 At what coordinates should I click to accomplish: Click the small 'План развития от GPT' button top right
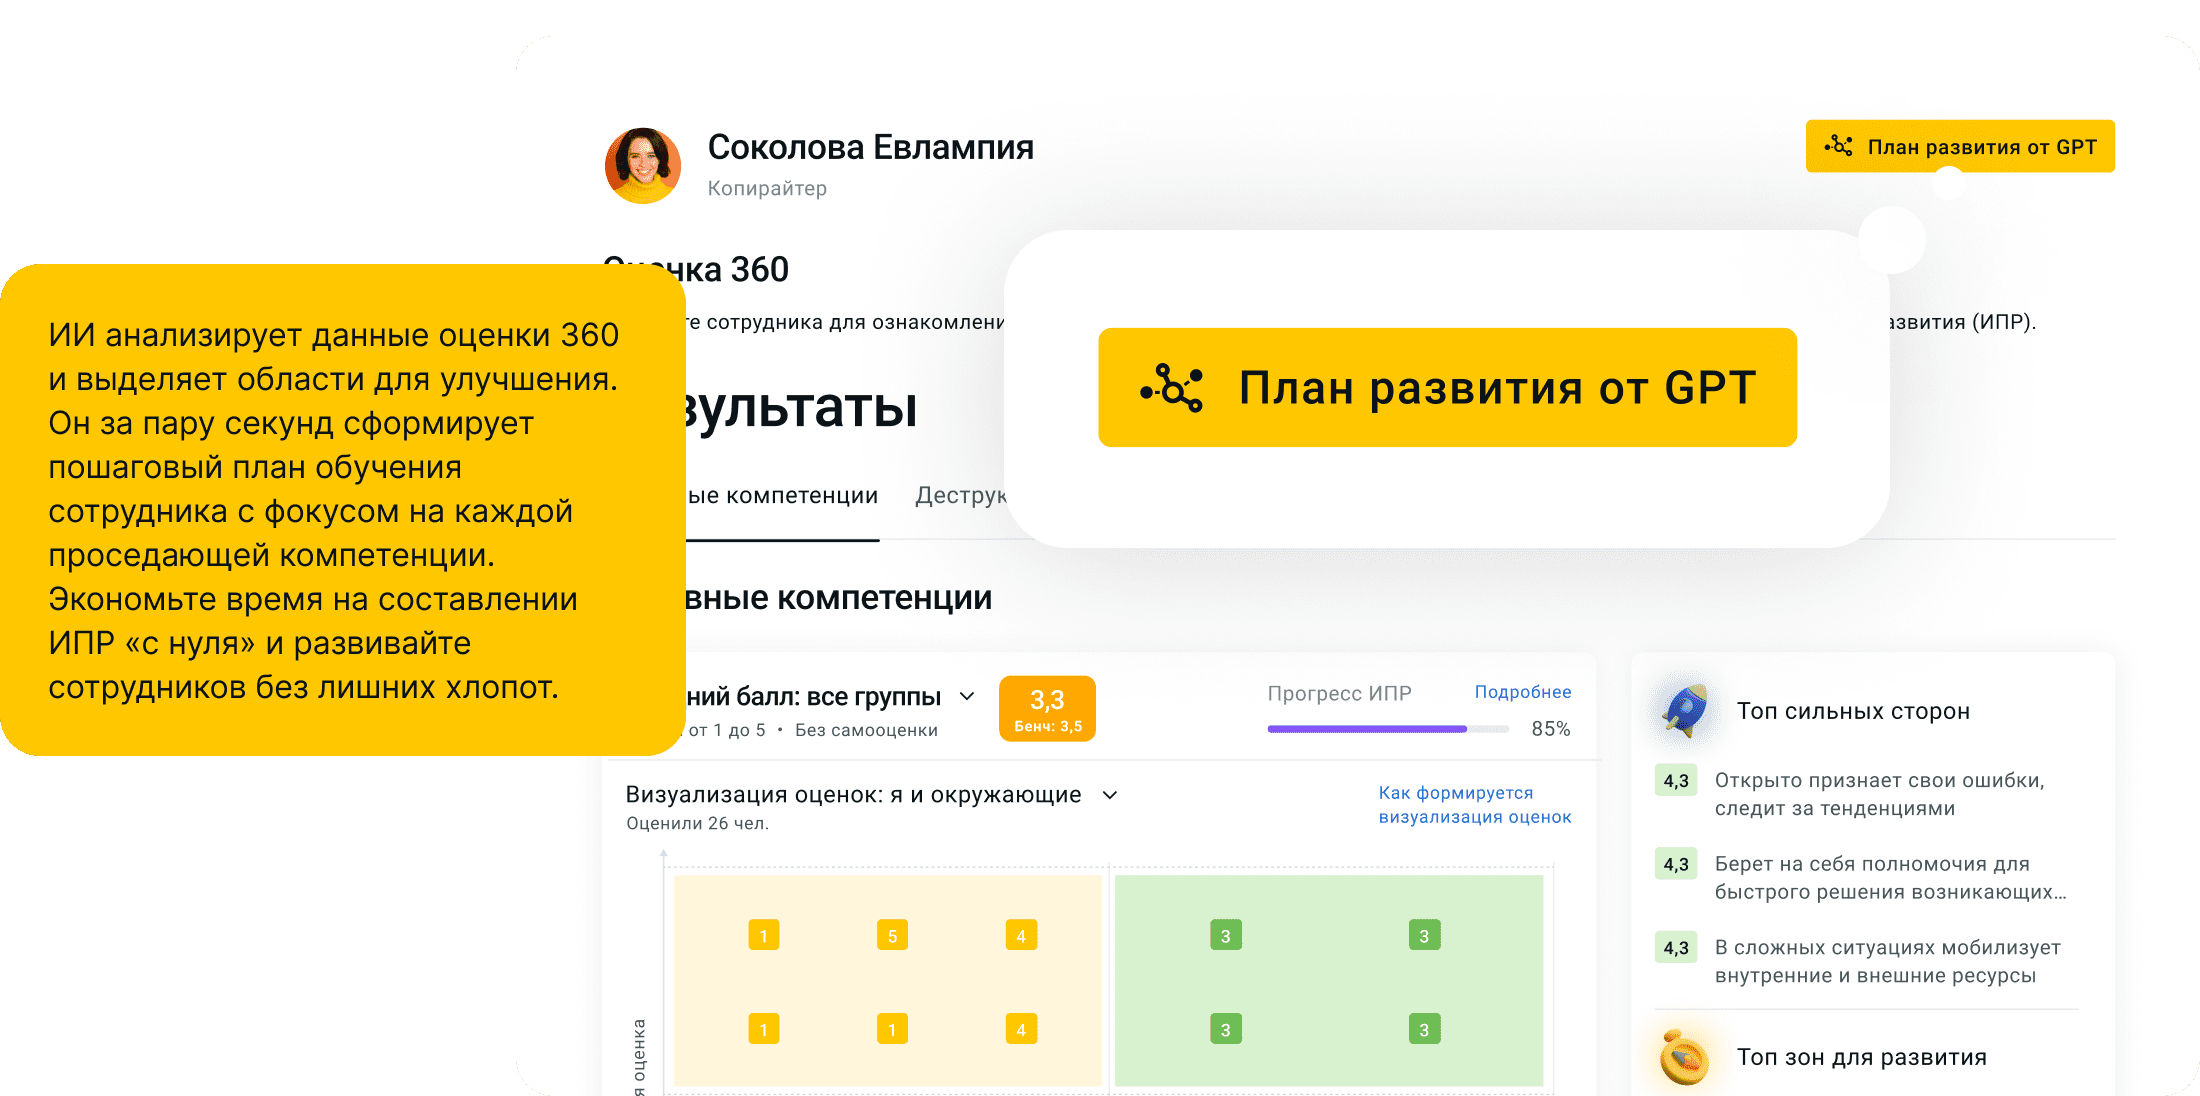[1960, 147]
